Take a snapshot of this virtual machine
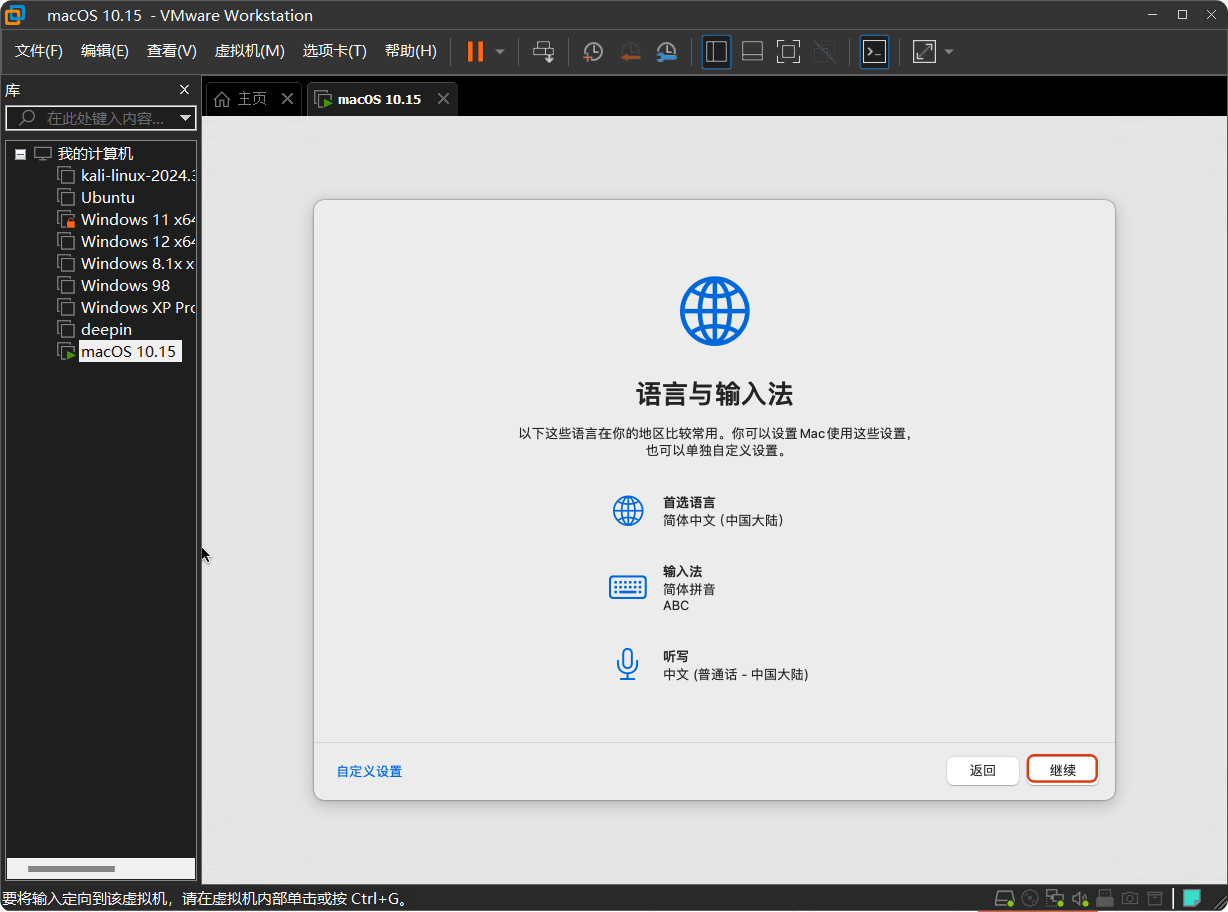Screen dimensions: 1228x912 click(592, 51)
